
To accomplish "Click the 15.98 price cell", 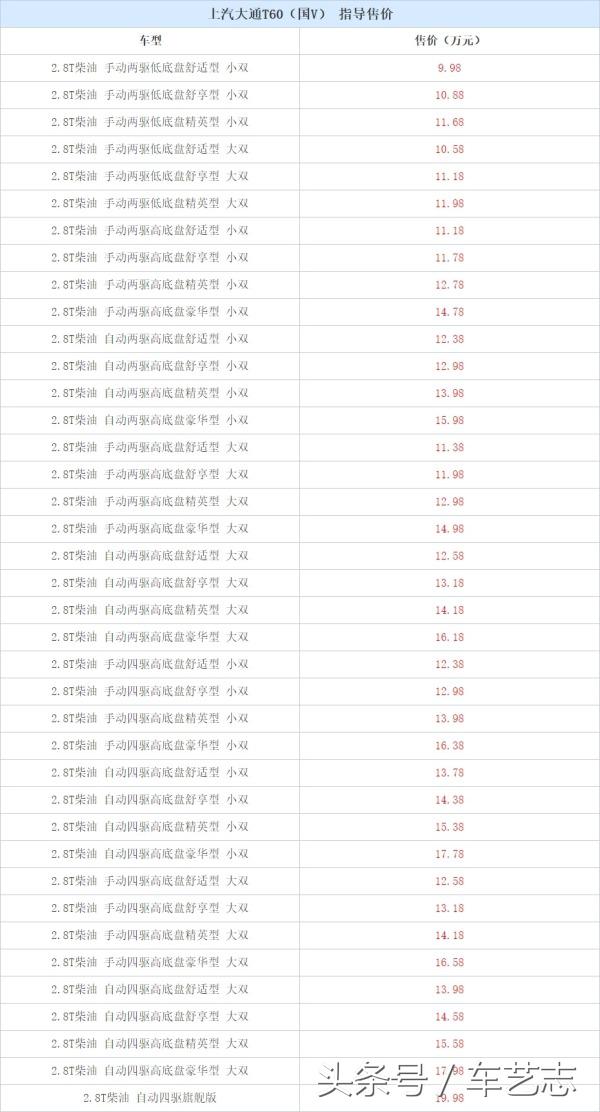I will click(448, 420).
